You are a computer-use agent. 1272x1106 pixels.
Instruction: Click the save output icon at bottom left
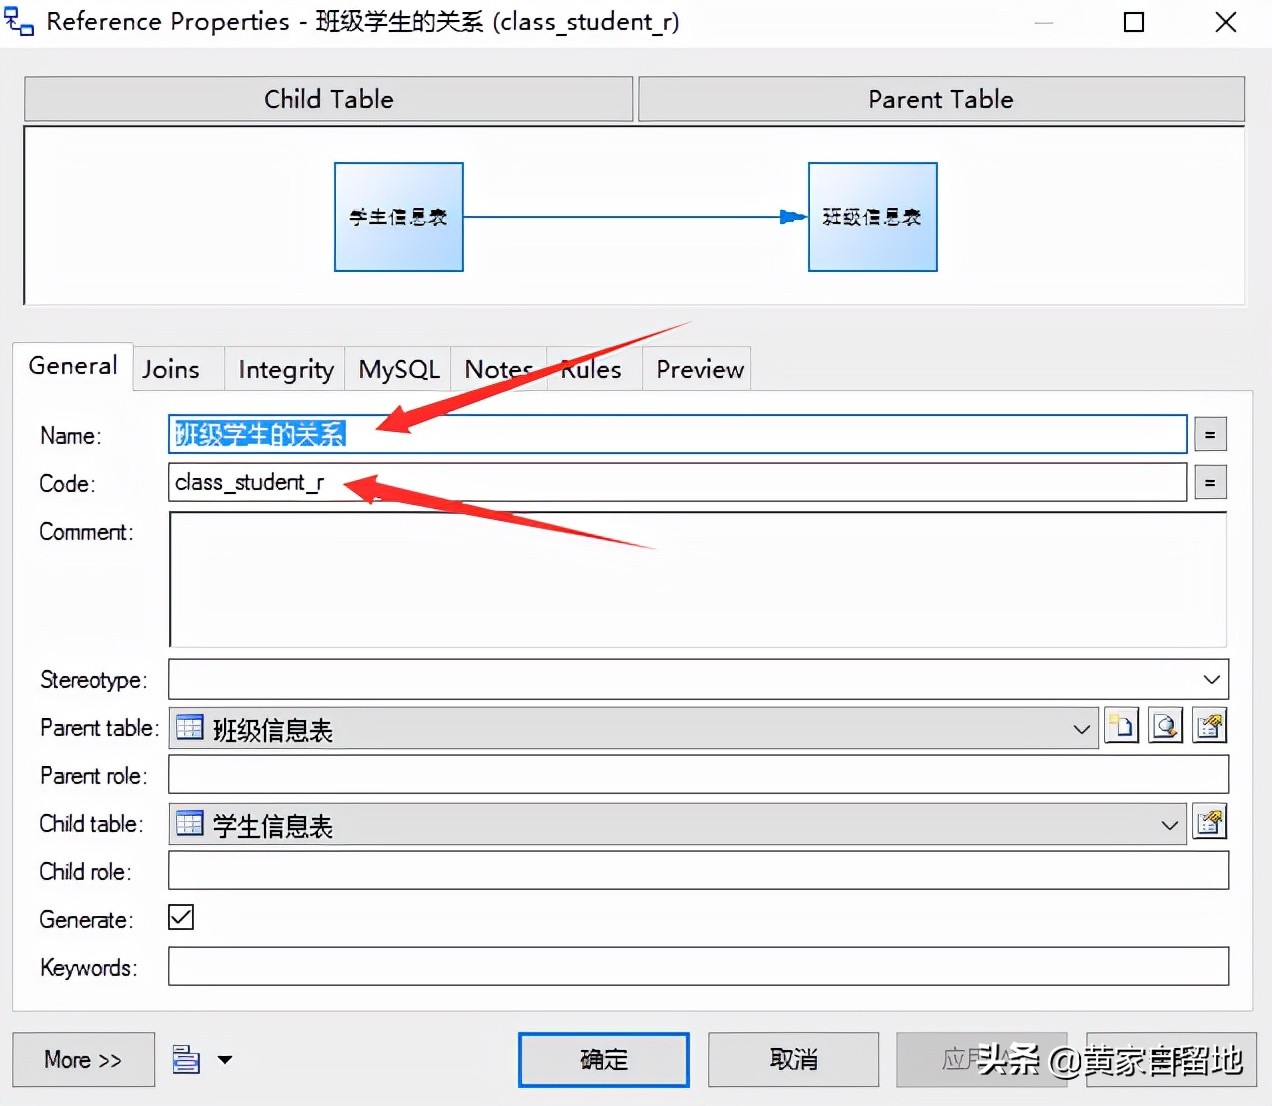[x=185, y=1059]
